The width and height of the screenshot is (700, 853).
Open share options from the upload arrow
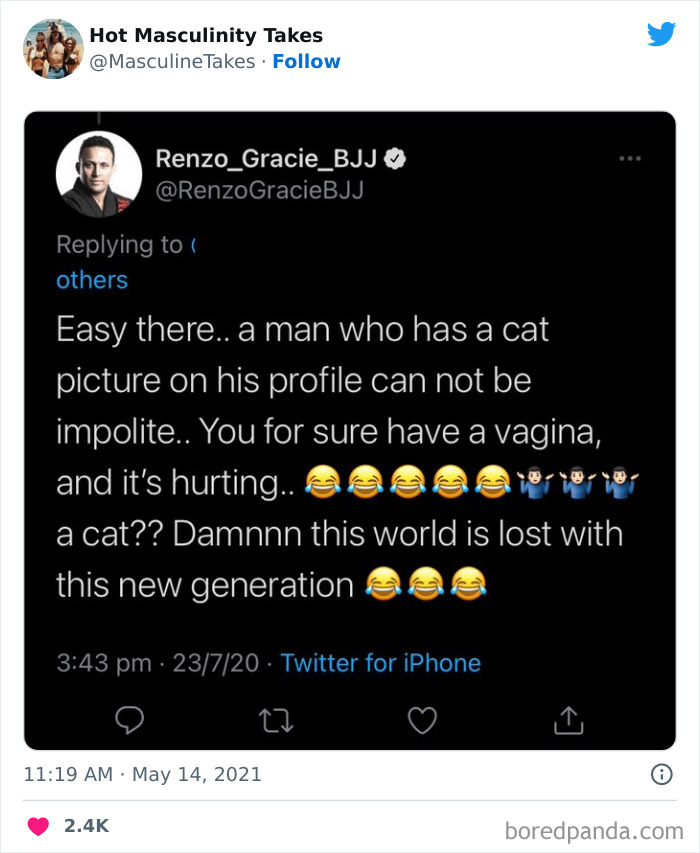(x=568, y=720)
